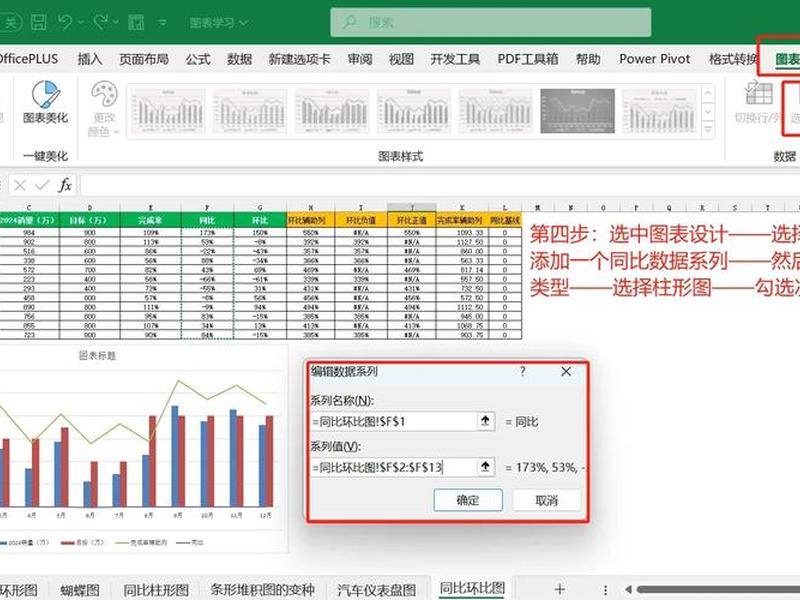Undo the last action via the toolbar

[65, 22]
